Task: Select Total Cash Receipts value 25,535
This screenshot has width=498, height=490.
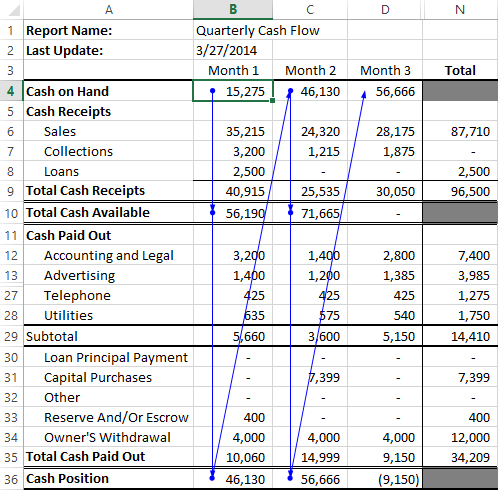Action: point(310,191)
